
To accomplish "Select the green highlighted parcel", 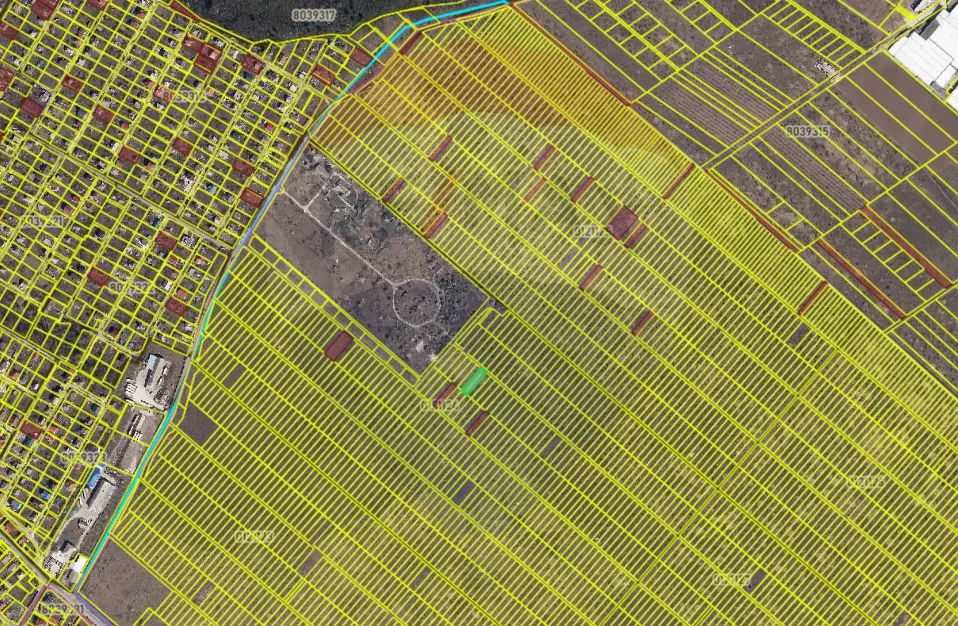I will (474, 381).
